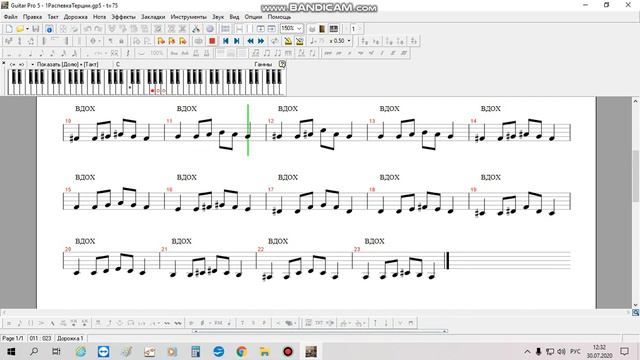Open the Bandicam red record icon in taskbar
Image resolution: width=640 pixels, height=360 pixels.
coord(288,351)
